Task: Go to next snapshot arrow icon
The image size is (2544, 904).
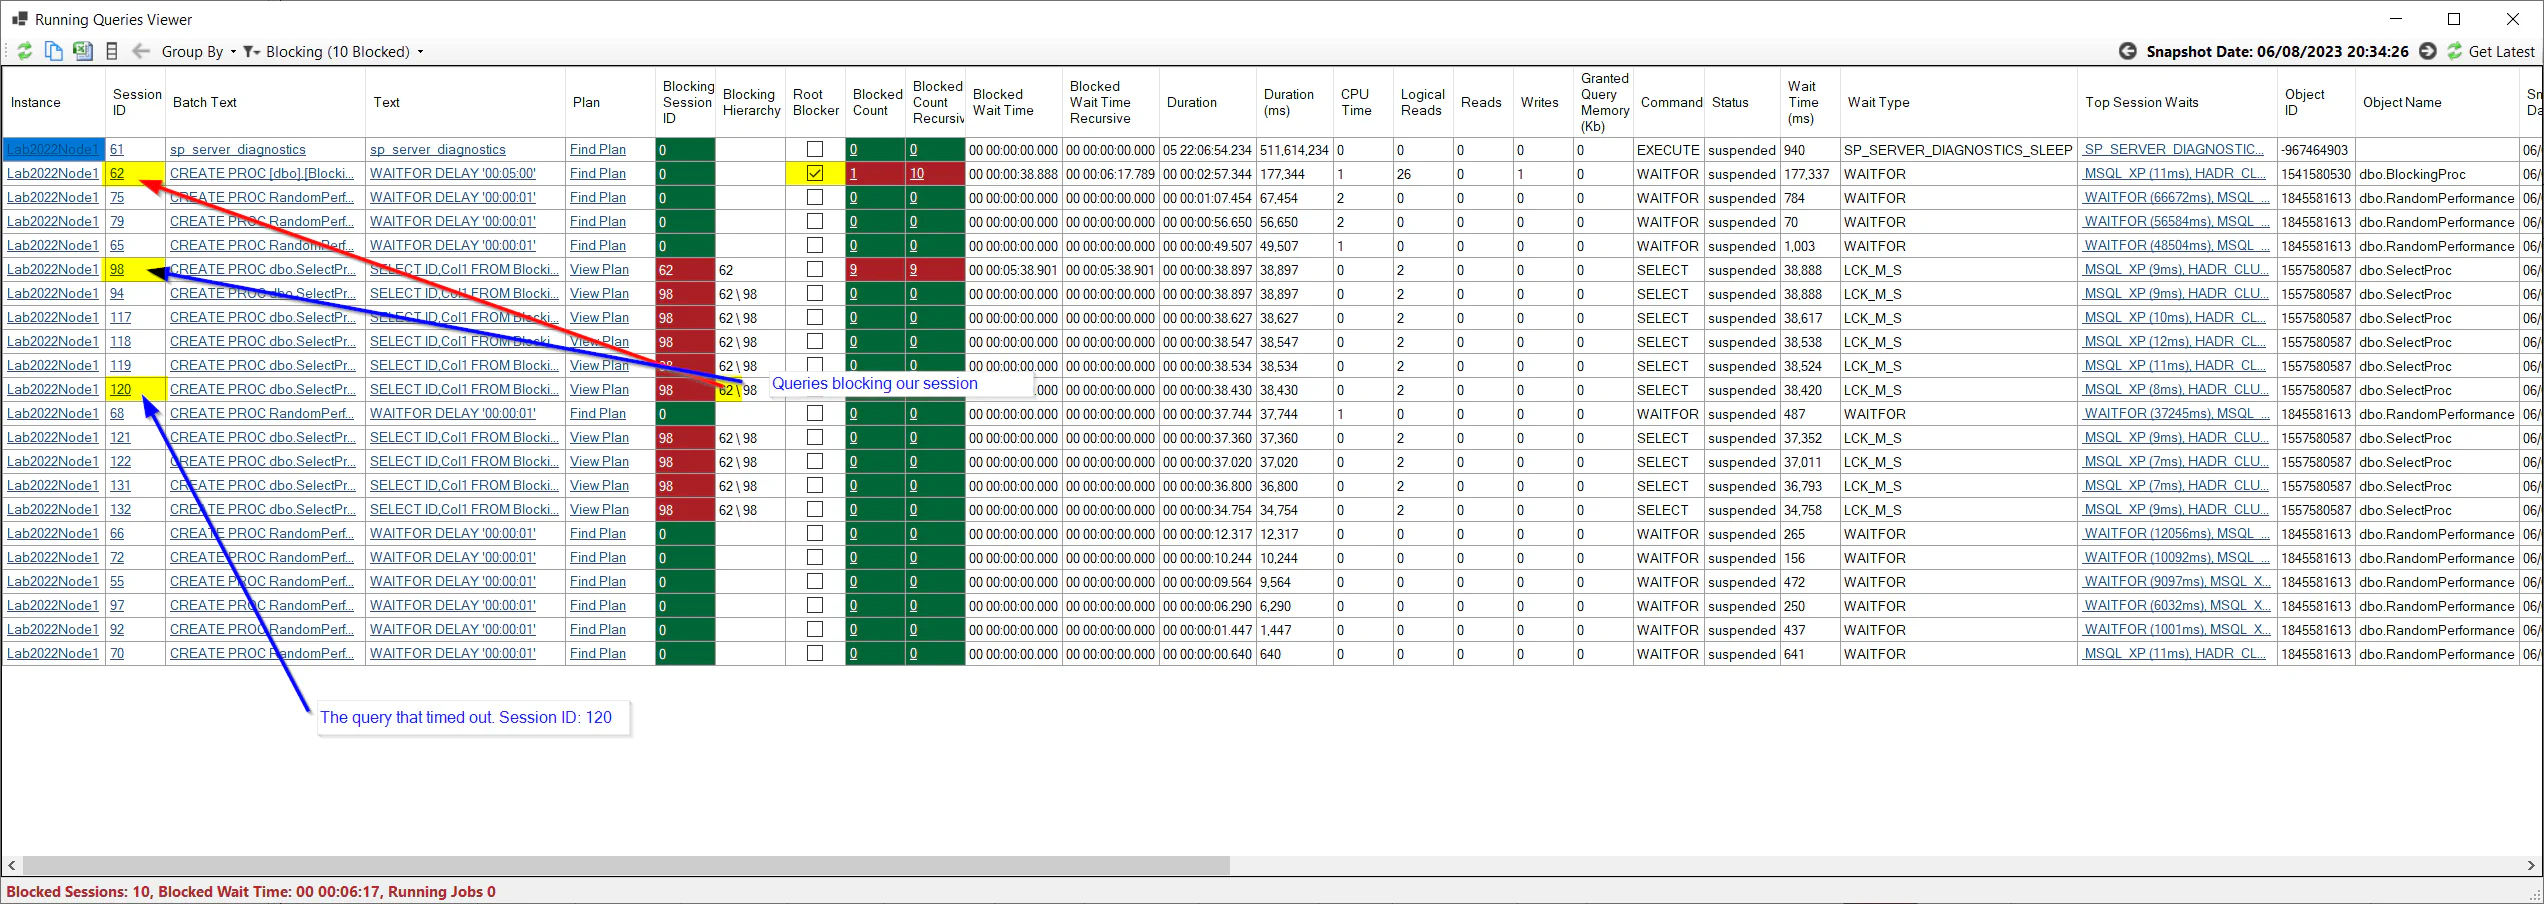Action: [x=2427, y=51]
